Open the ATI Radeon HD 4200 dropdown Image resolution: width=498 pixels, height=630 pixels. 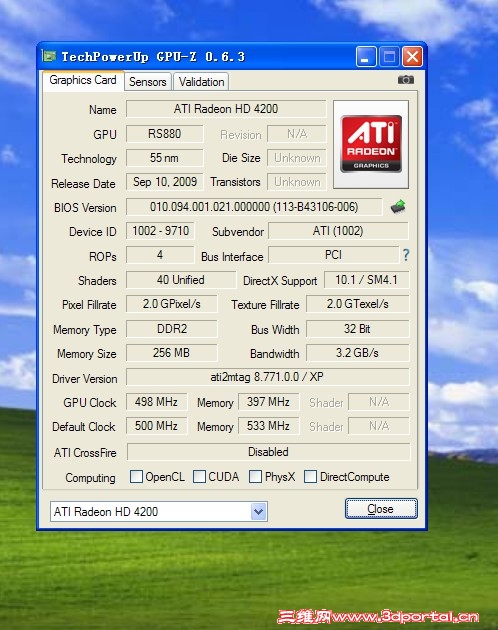[x=258, y=511]
